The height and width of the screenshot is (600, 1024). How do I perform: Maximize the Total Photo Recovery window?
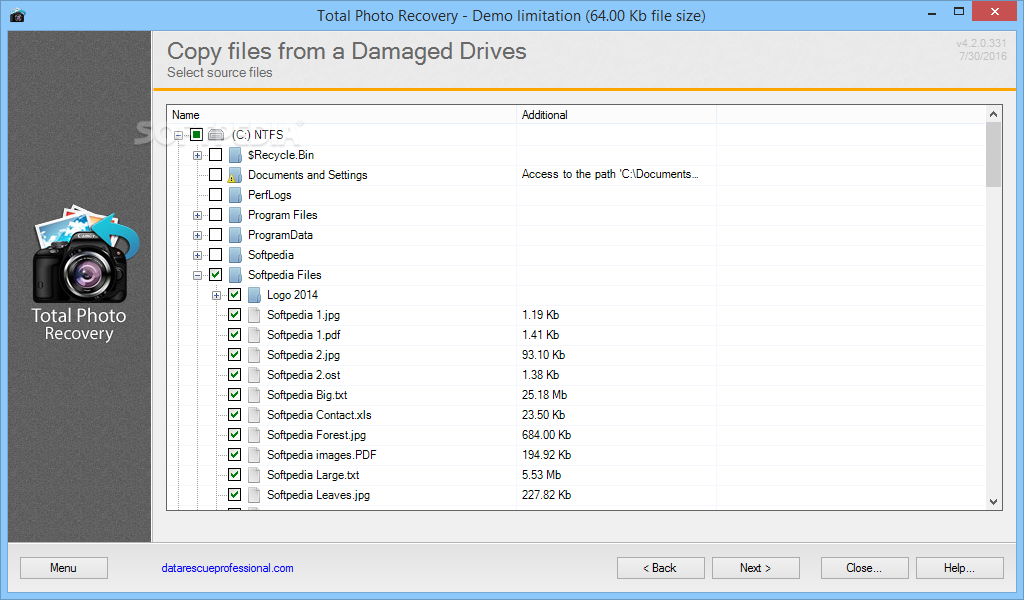tap(959, 11)
